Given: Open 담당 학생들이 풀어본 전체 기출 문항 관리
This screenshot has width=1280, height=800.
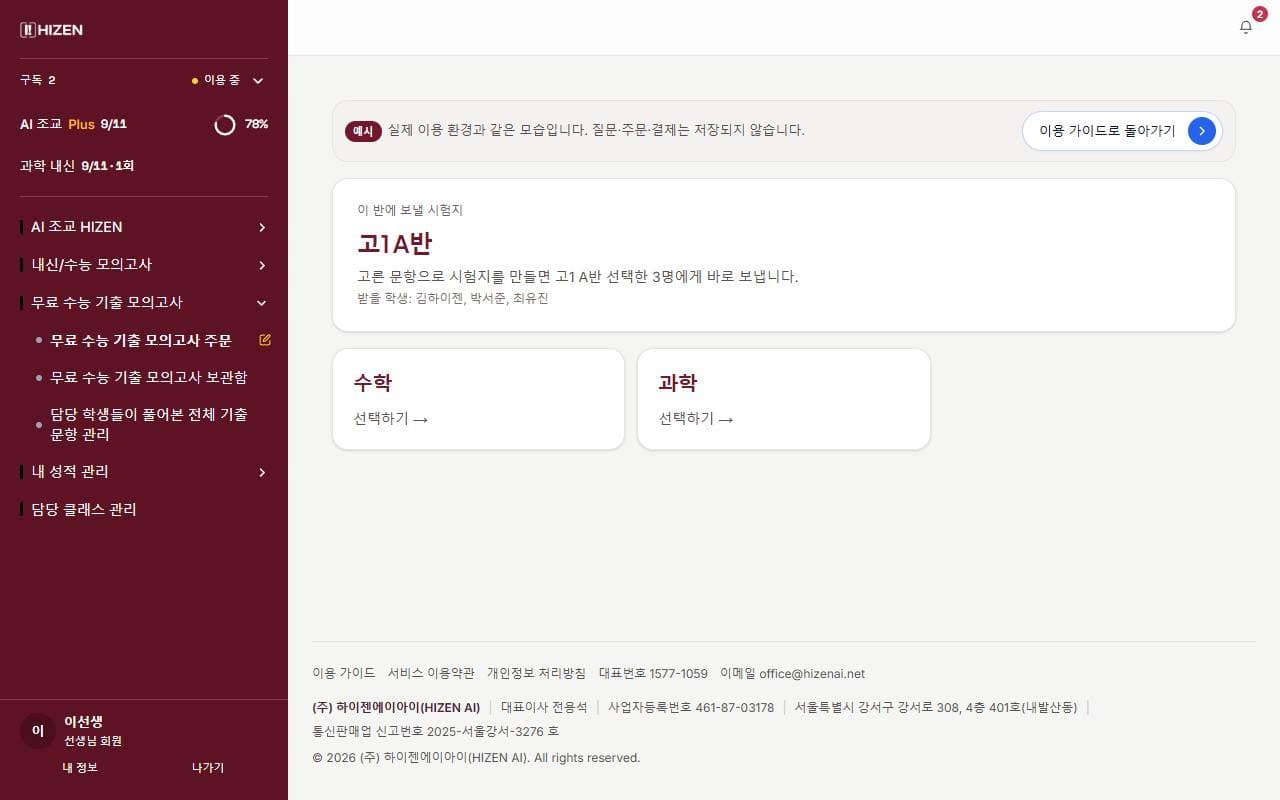Looking at the screenshot, I should pyautogui.click(x=149, y=424).
